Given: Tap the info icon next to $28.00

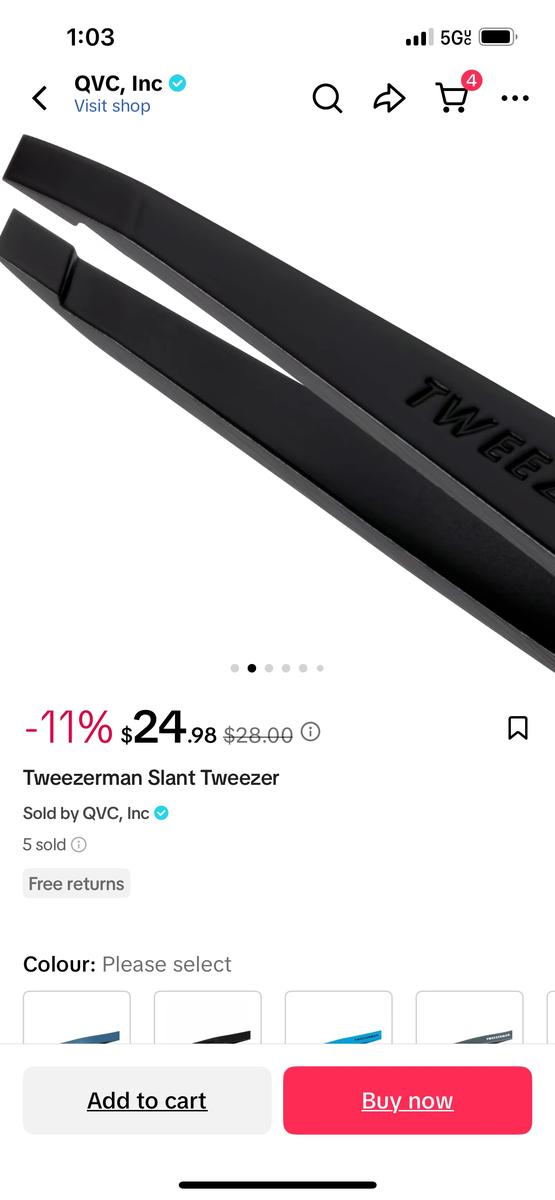Looking at the screenshot, I should [311, 732].
